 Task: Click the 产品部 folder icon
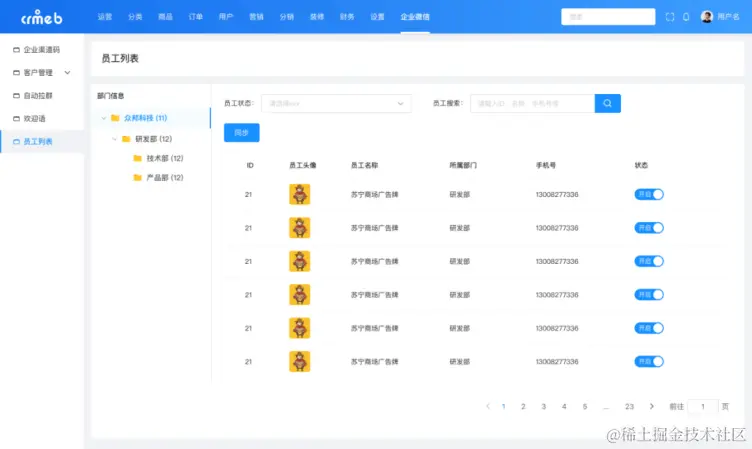pyautogui.click(x=138, y=177)
